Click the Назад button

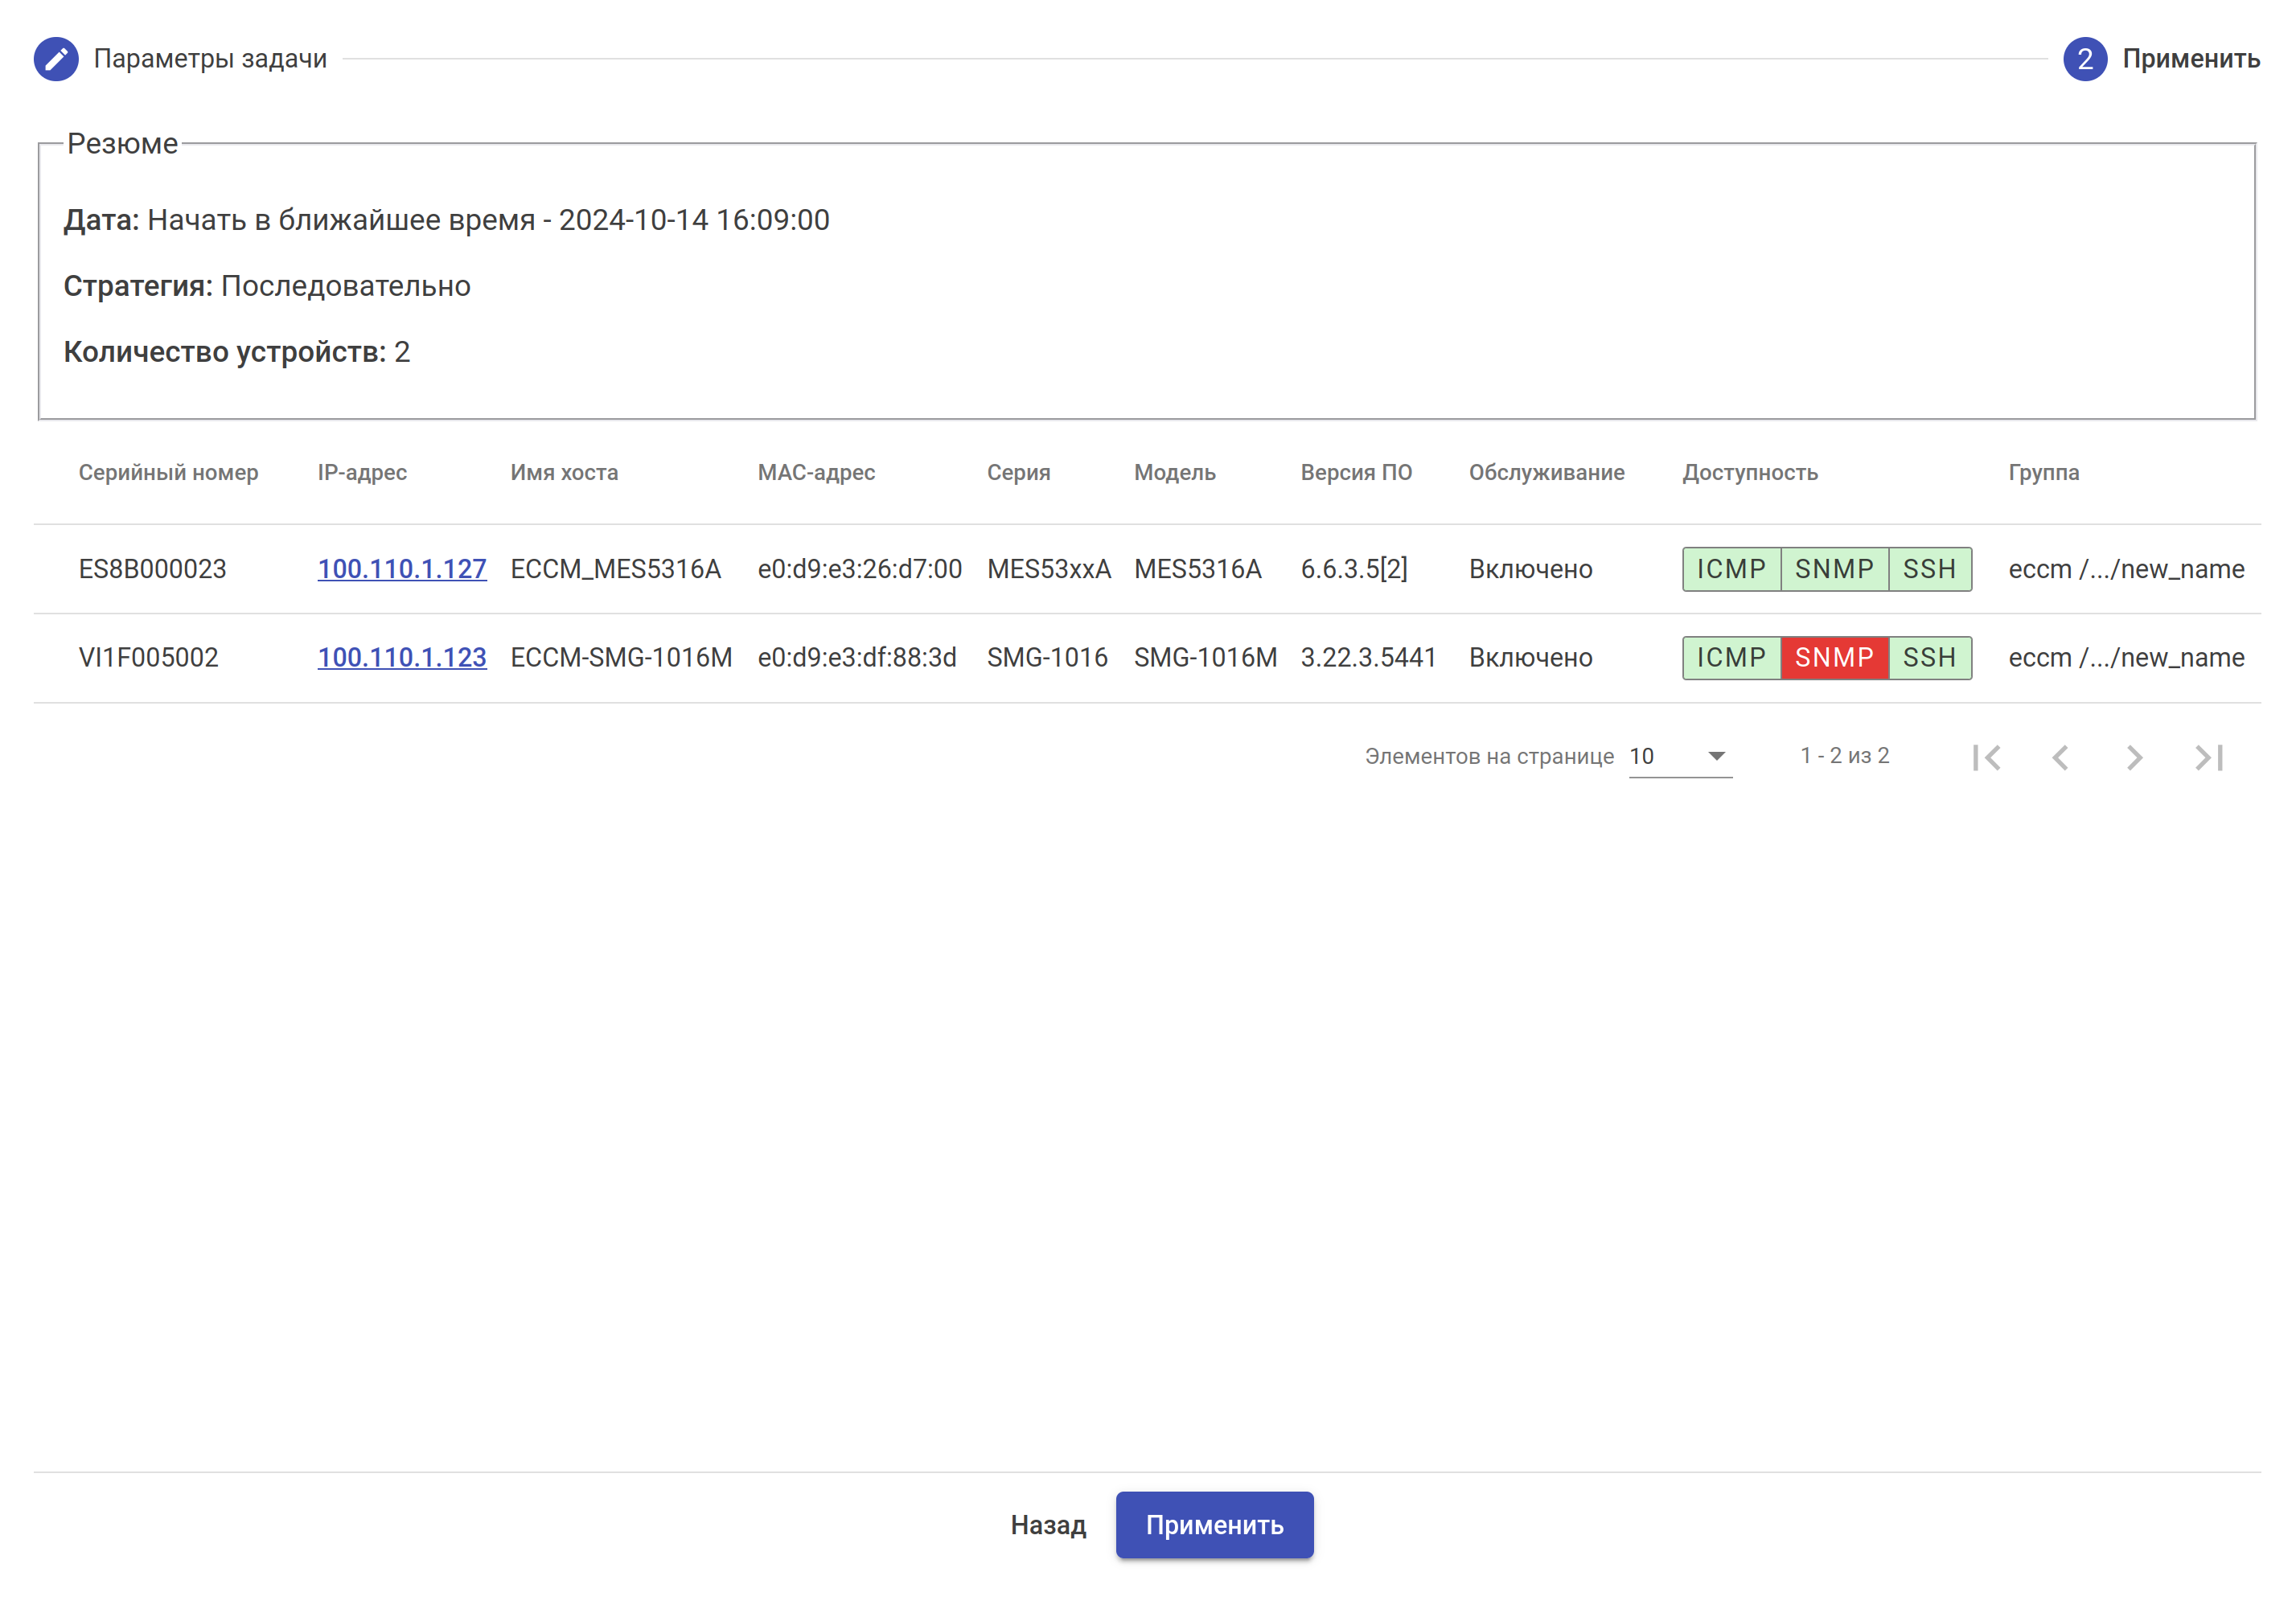tap(1047, 1525)
